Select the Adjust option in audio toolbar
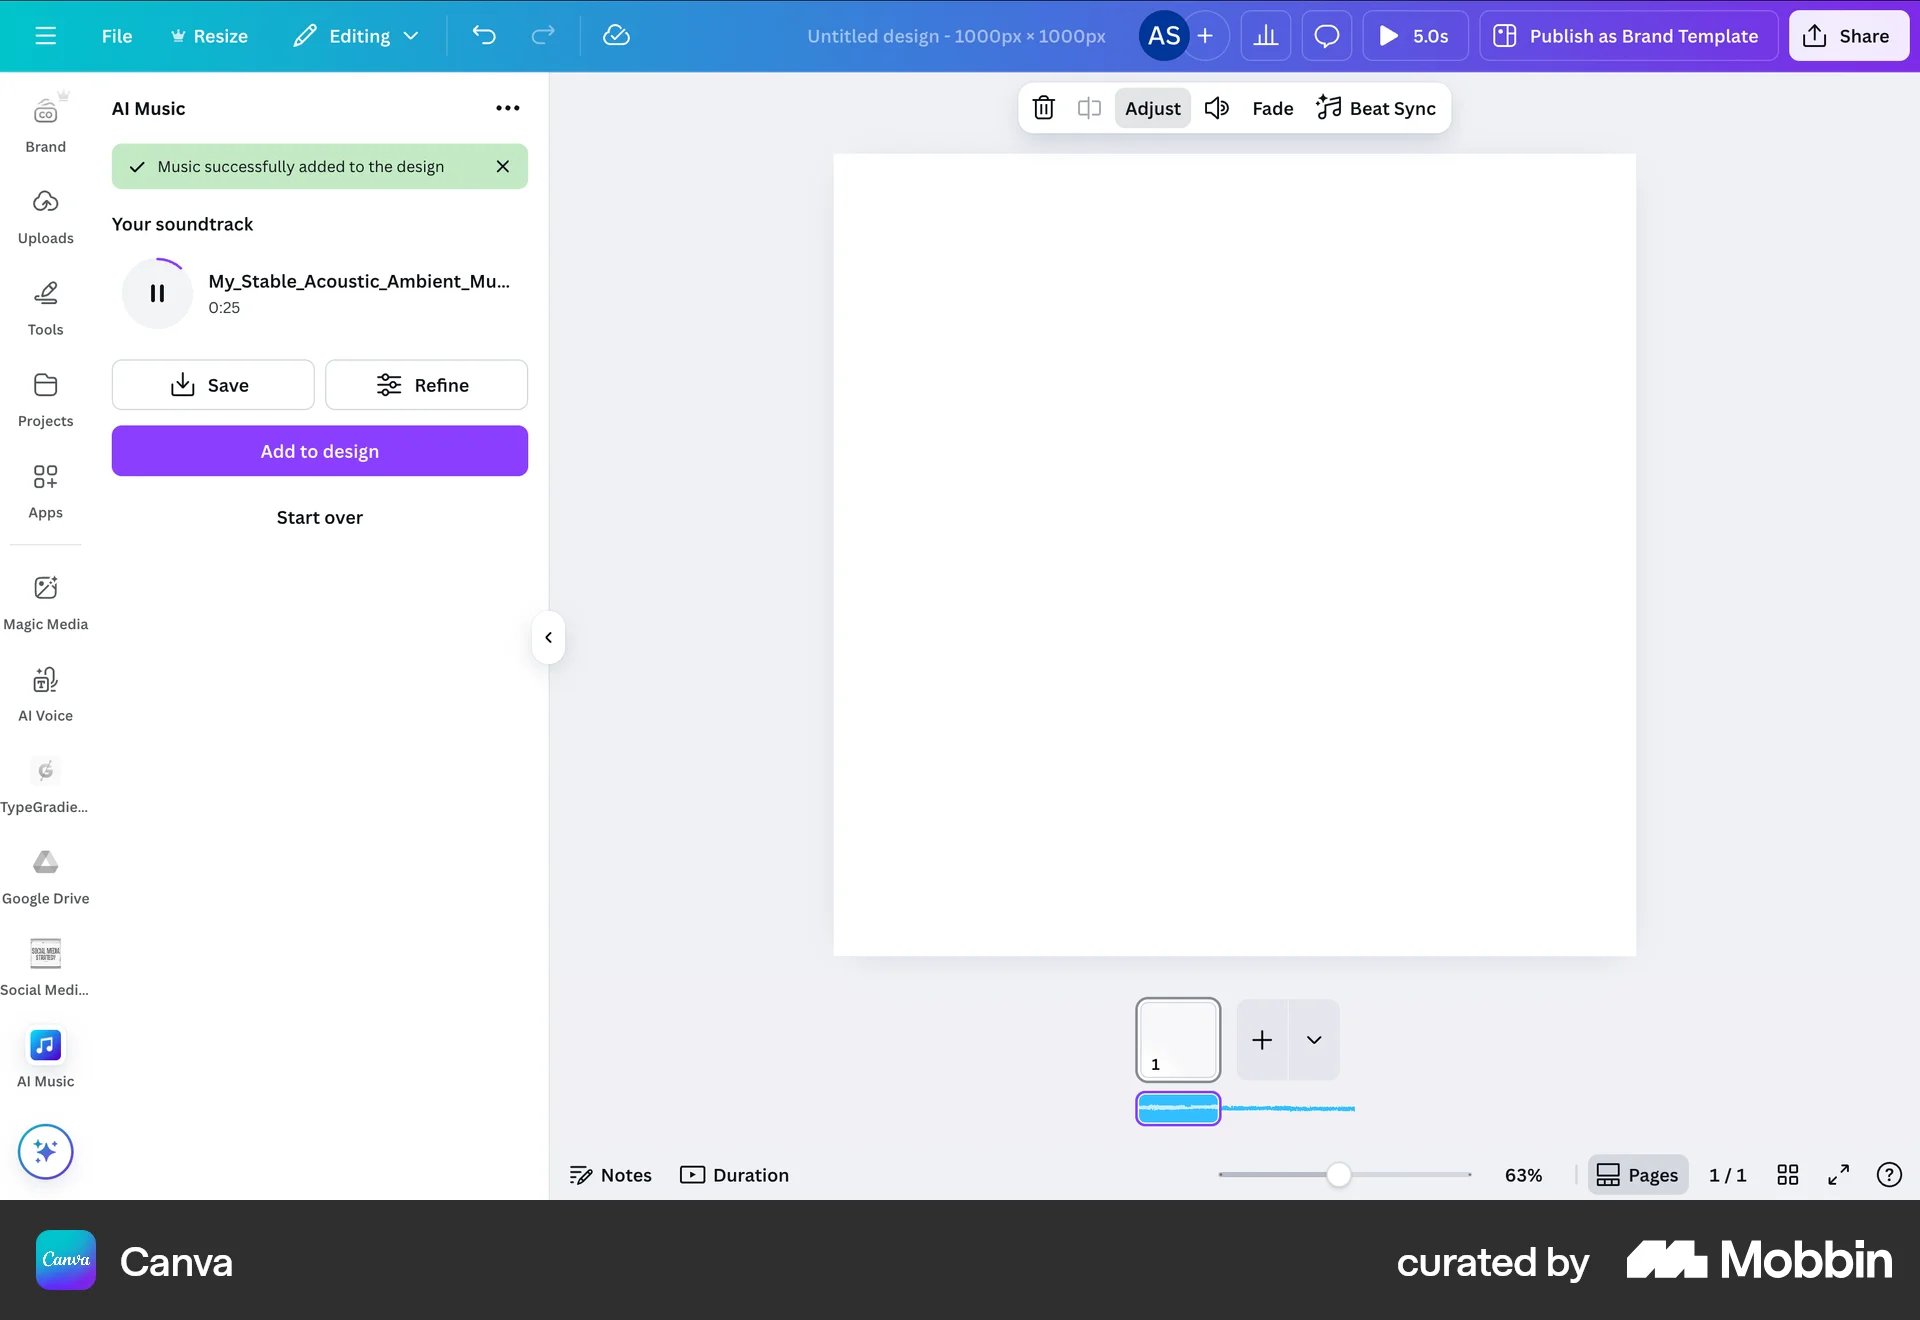 click(x=1152, y=108)
